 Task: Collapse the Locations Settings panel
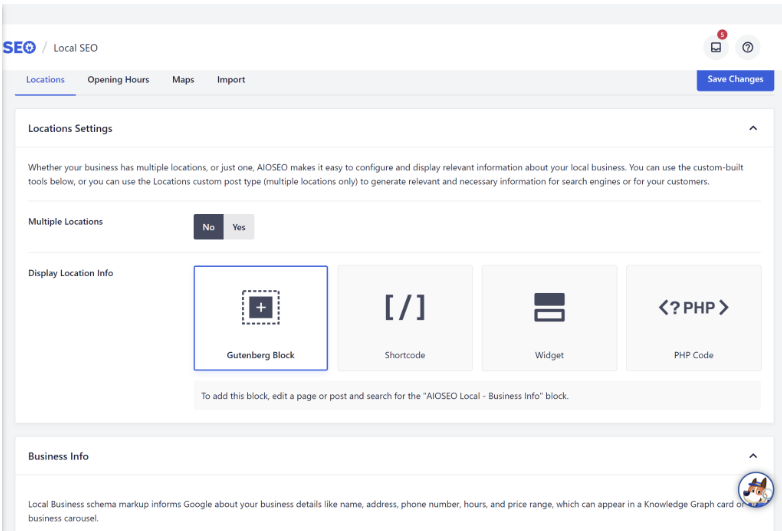pos(753,128)
